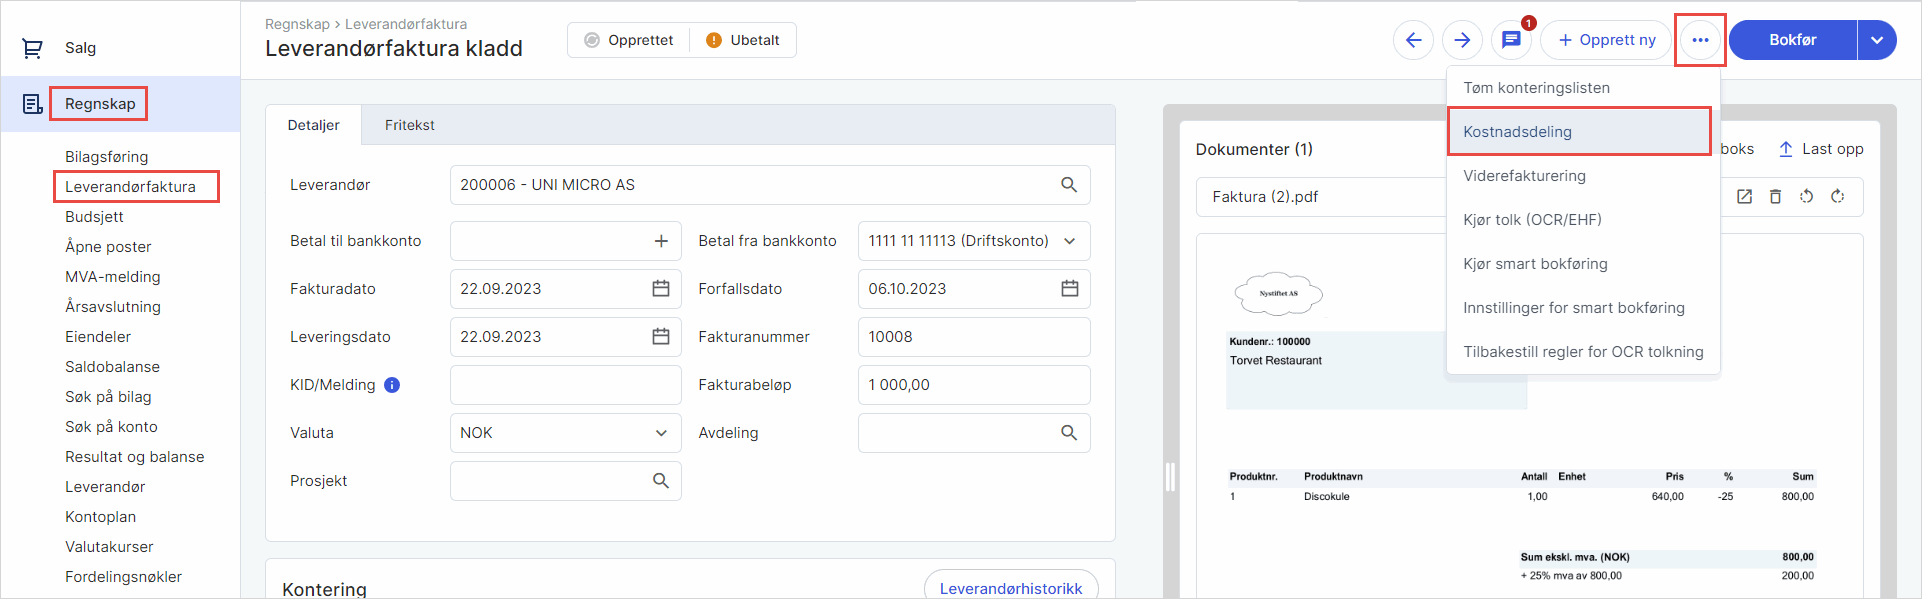This screenshot has width=1922, height=599.
Task: Open the Valuta NOK dropdown
Action: (x=661, y=433)
